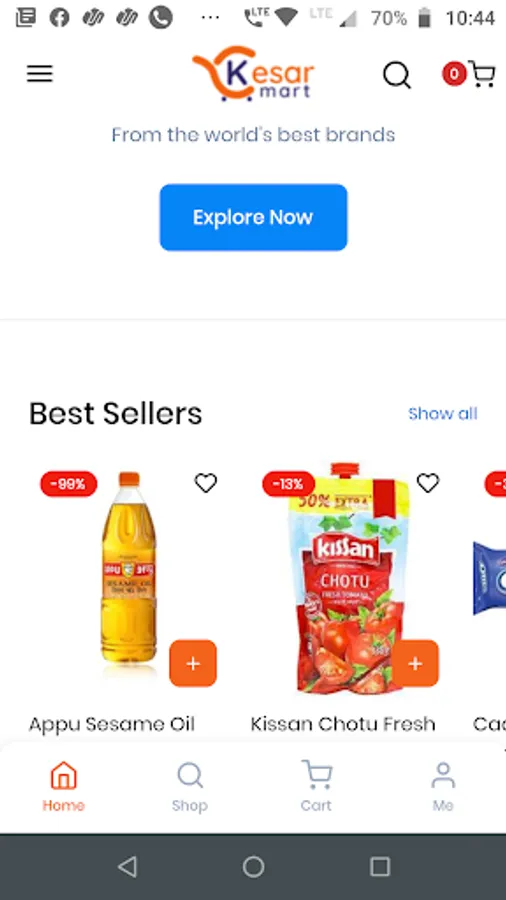This screenshot has height=900, width=506.
Task: Tap the search magnifier in header
Action: click(x=396, y=75)
